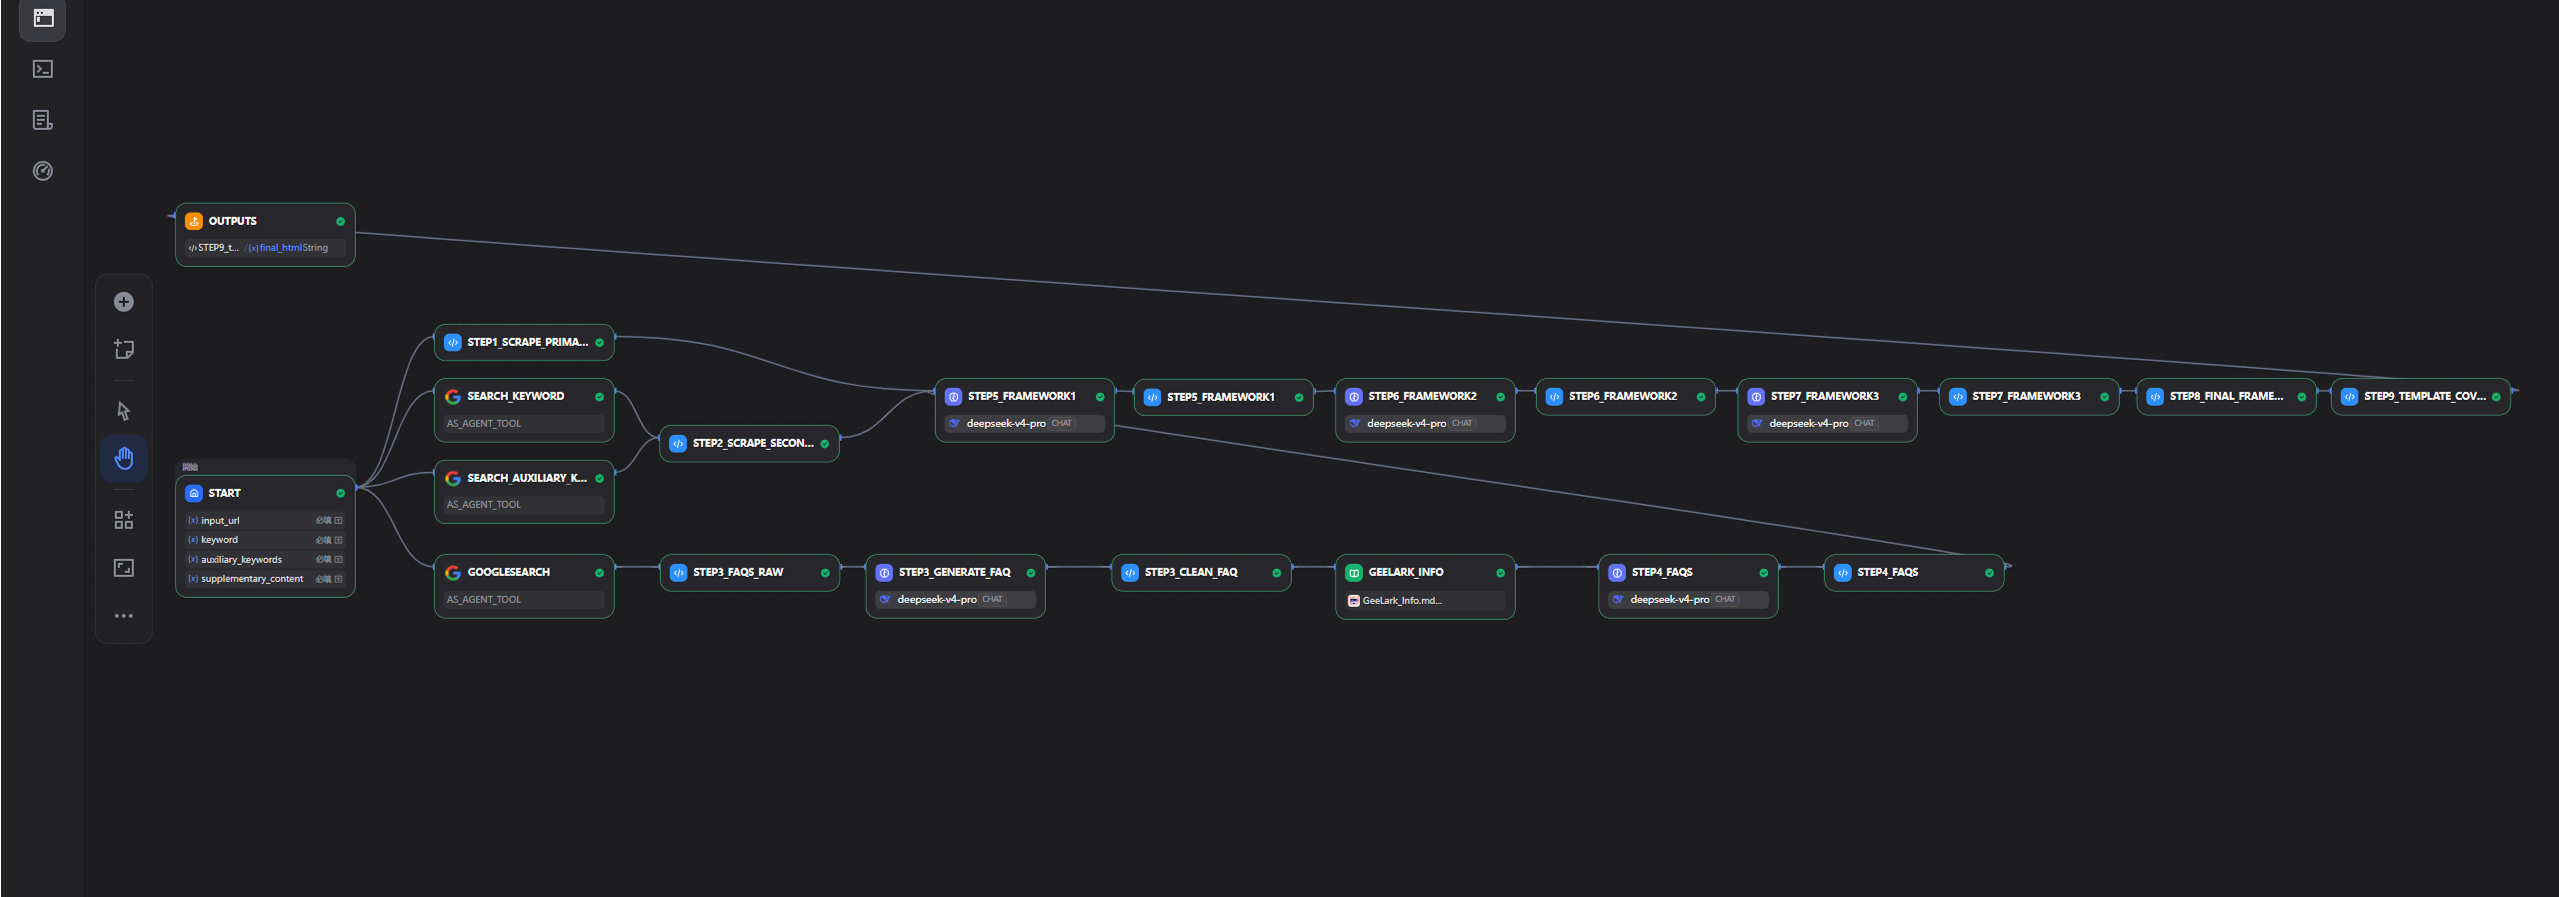Click the STEP3_GENERATE_FAQ LLM icon
This screenshot has height=897, width=2559.
click(x=884, y=572)
